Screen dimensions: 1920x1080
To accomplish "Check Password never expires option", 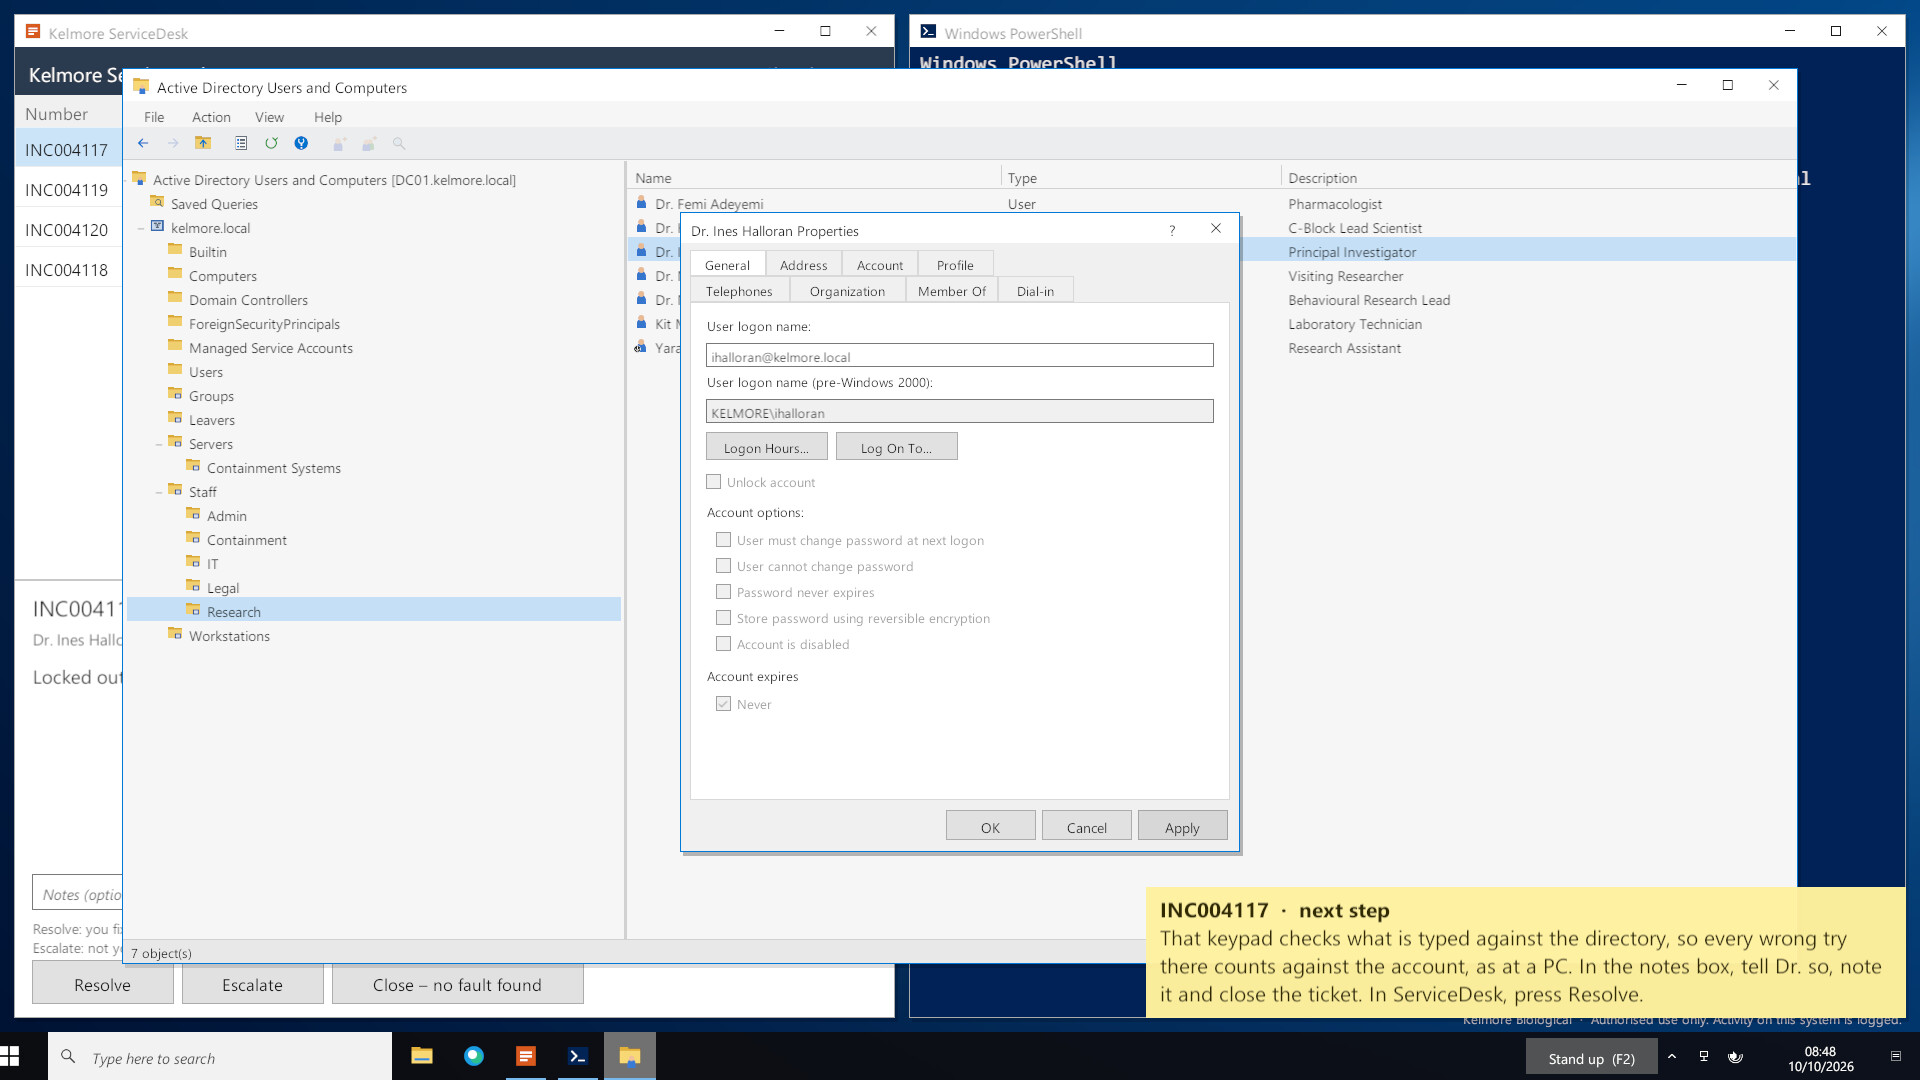I will coord(724,592).
